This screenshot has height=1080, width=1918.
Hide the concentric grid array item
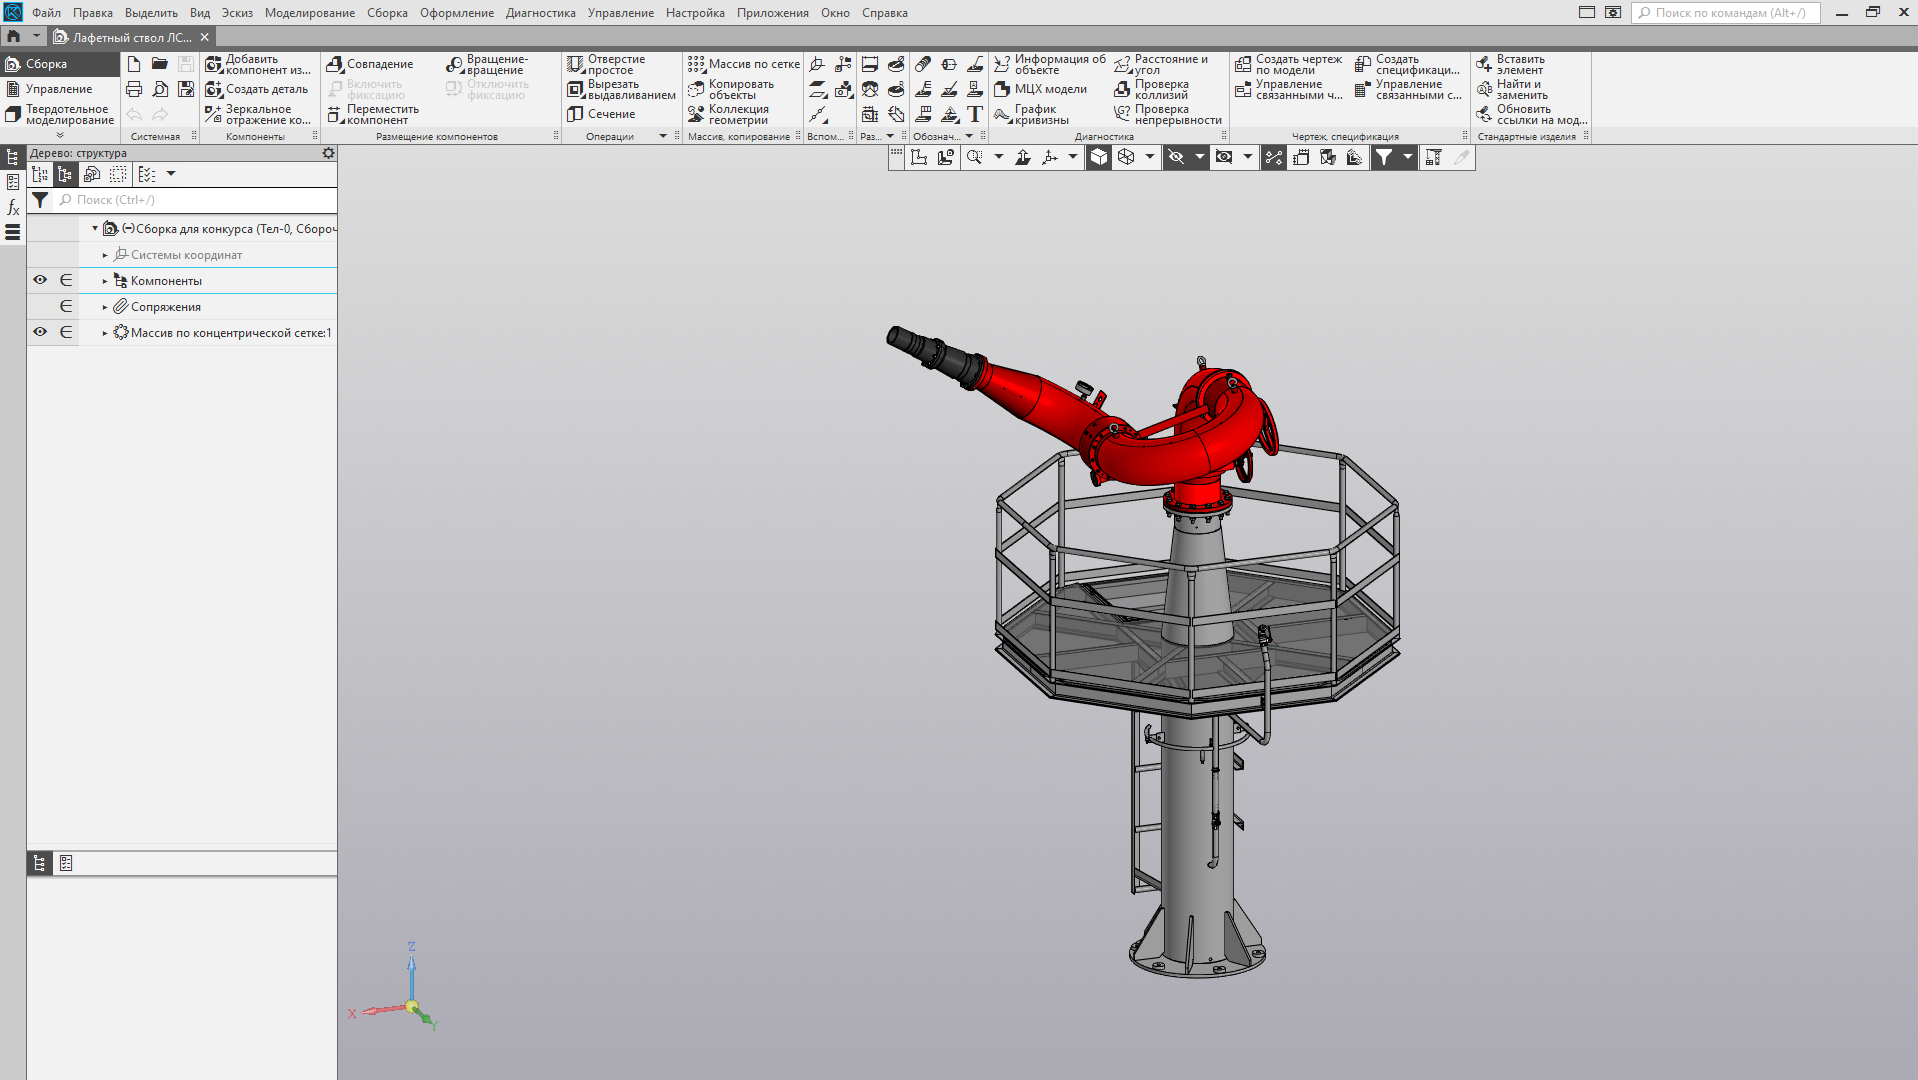point(40,333)
